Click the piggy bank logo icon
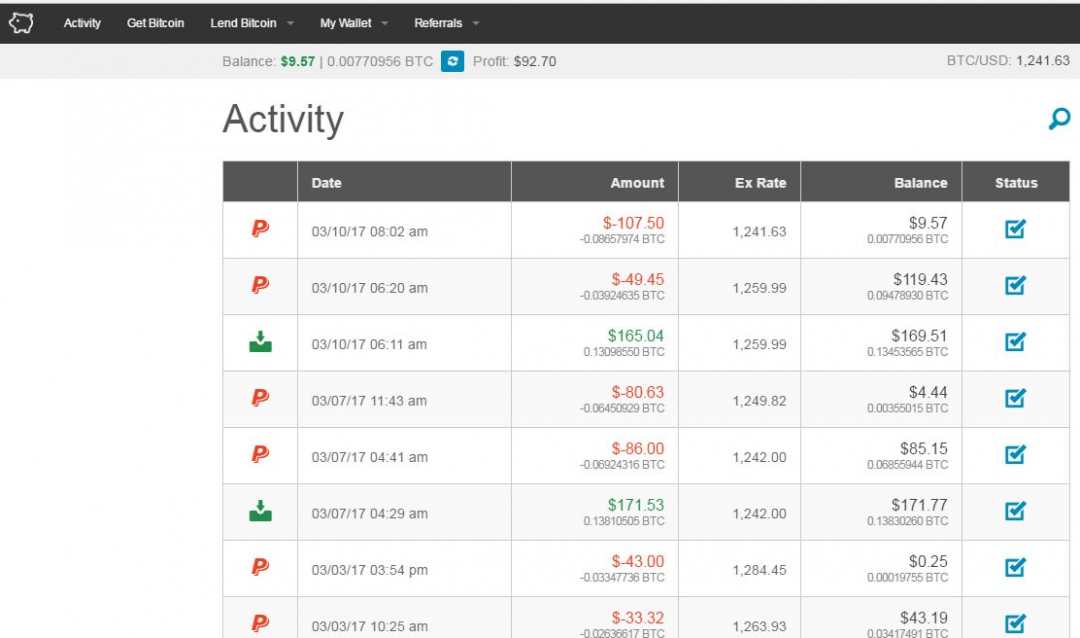Viewport: 1080px width, 638px height. pyautogui.click(x=21, y=22)
